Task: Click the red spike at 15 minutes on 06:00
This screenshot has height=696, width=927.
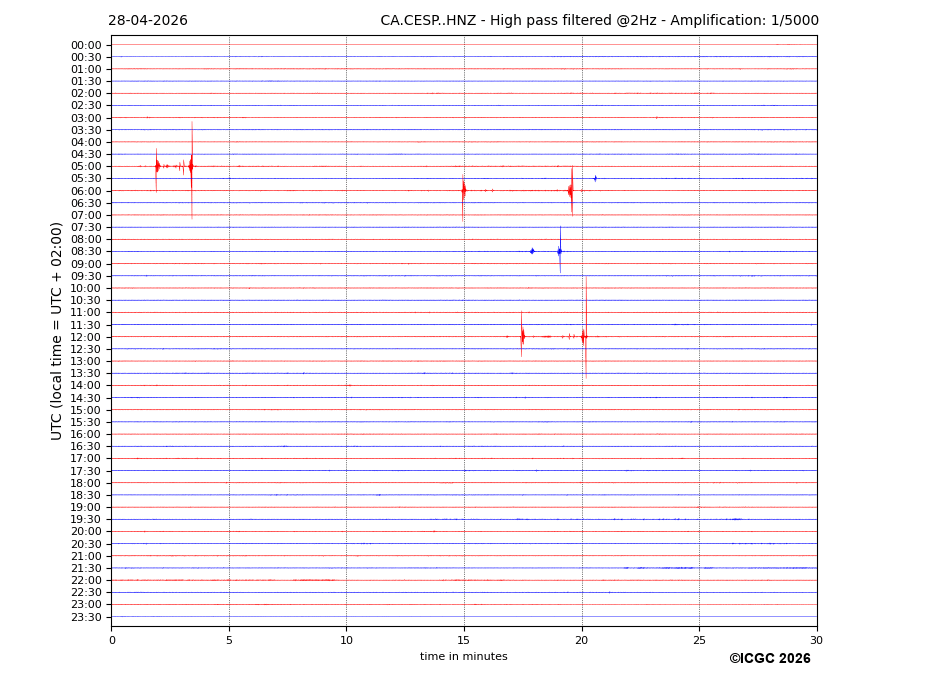Action: tap(464, 197)
